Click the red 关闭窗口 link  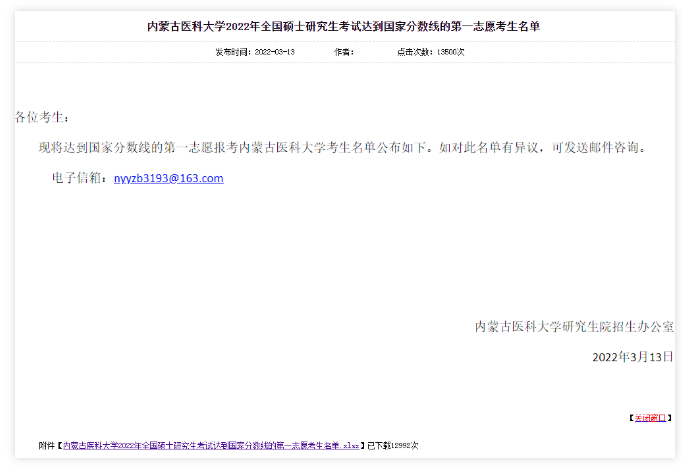pyautogui.click(x=650, y=418)
